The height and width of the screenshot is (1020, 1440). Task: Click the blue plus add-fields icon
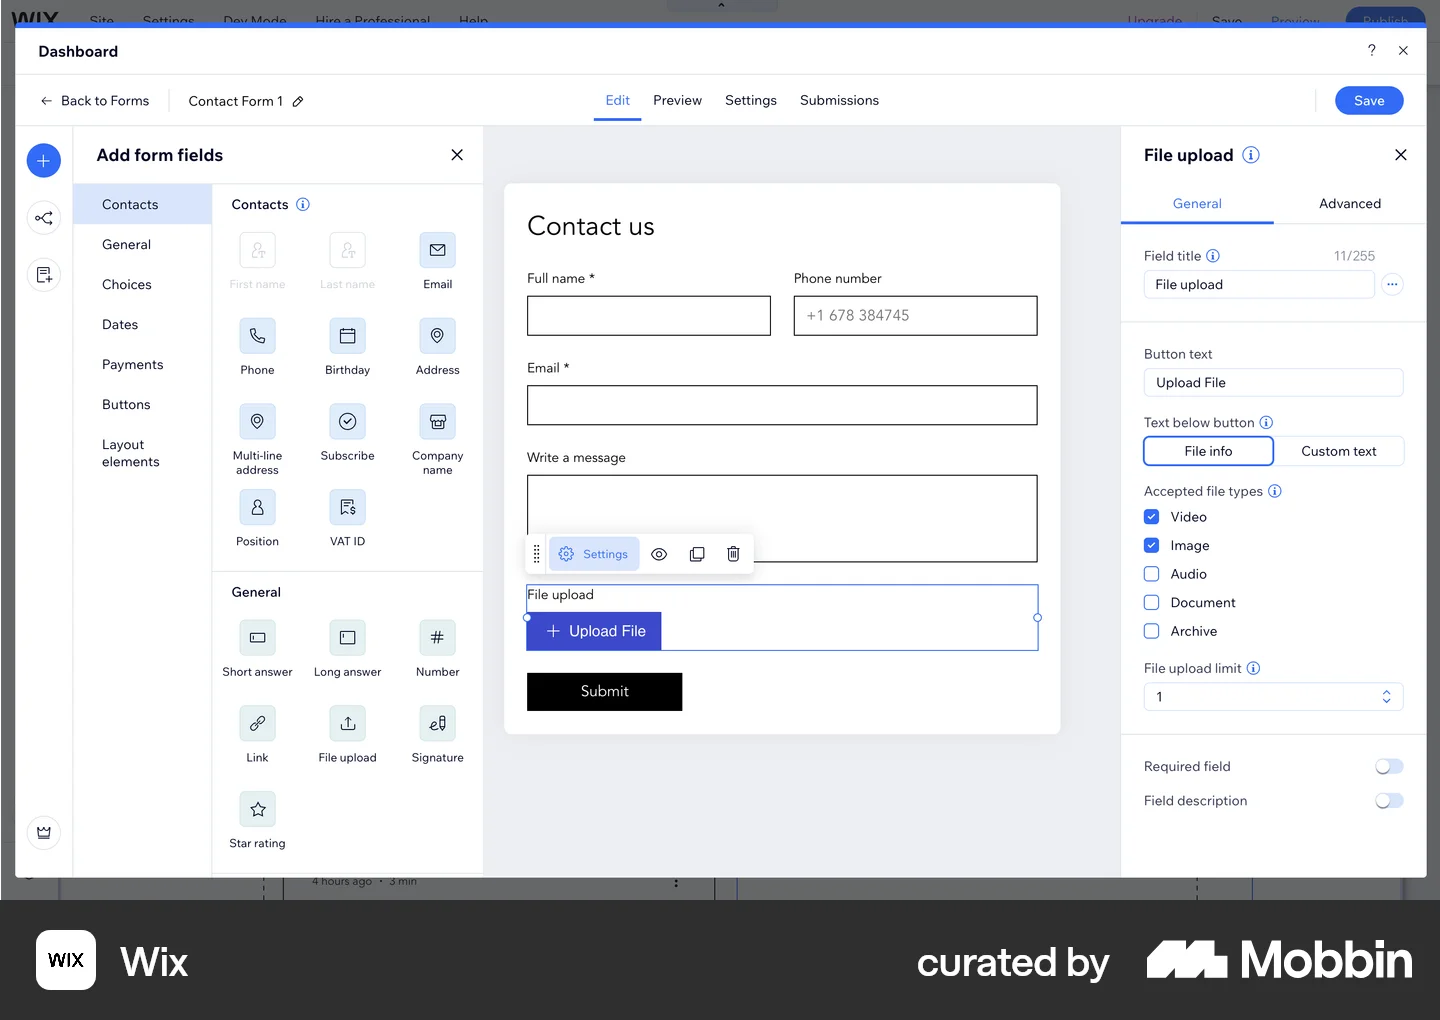(43, 160)
